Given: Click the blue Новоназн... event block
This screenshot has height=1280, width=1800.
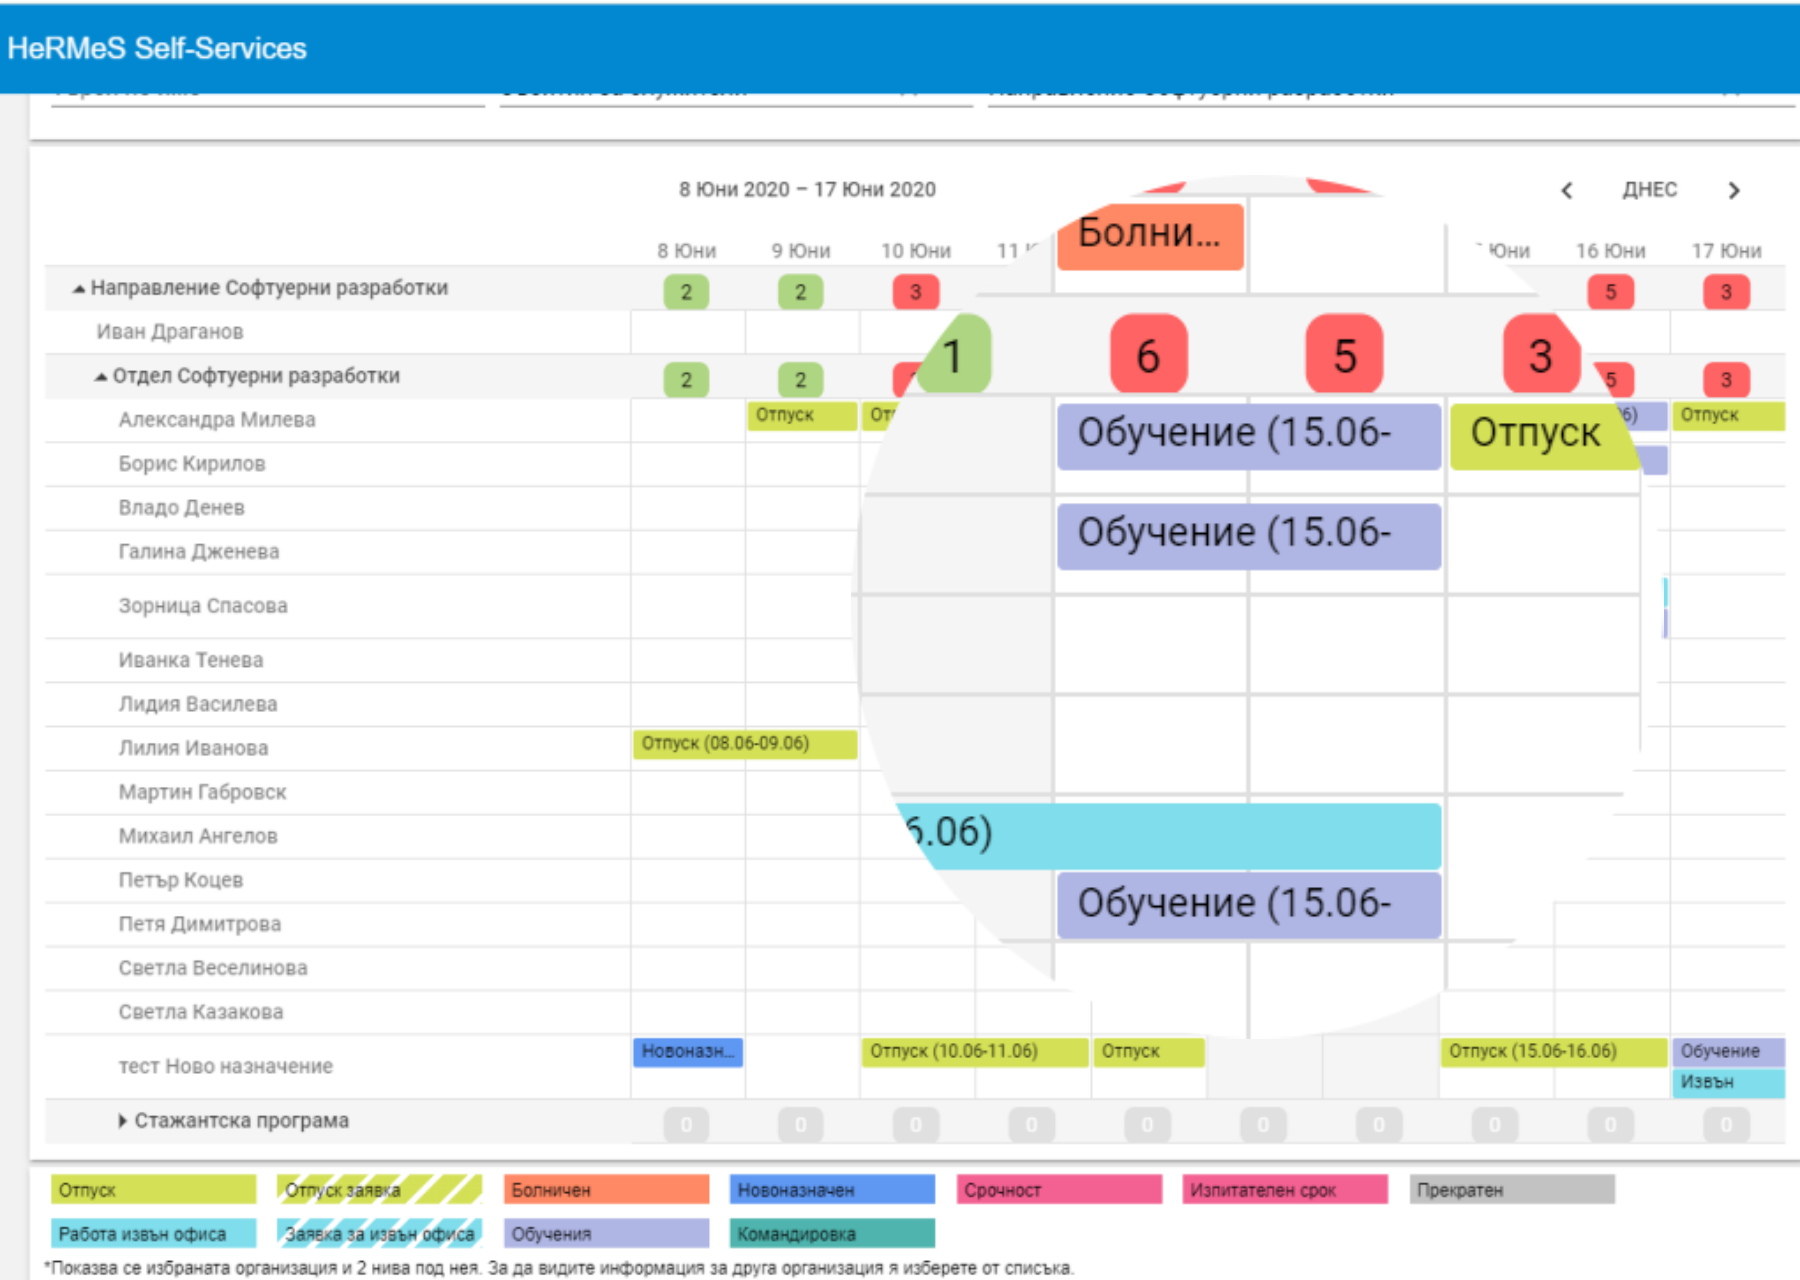Looking at the screenshot, I should [x=688, y=1052].
